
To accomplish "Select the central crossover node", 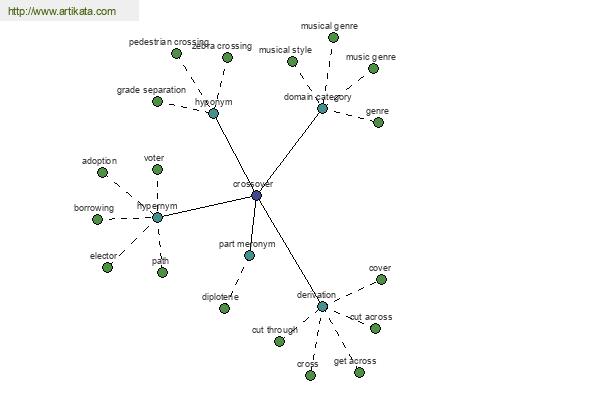I will (x=256, y=196).
